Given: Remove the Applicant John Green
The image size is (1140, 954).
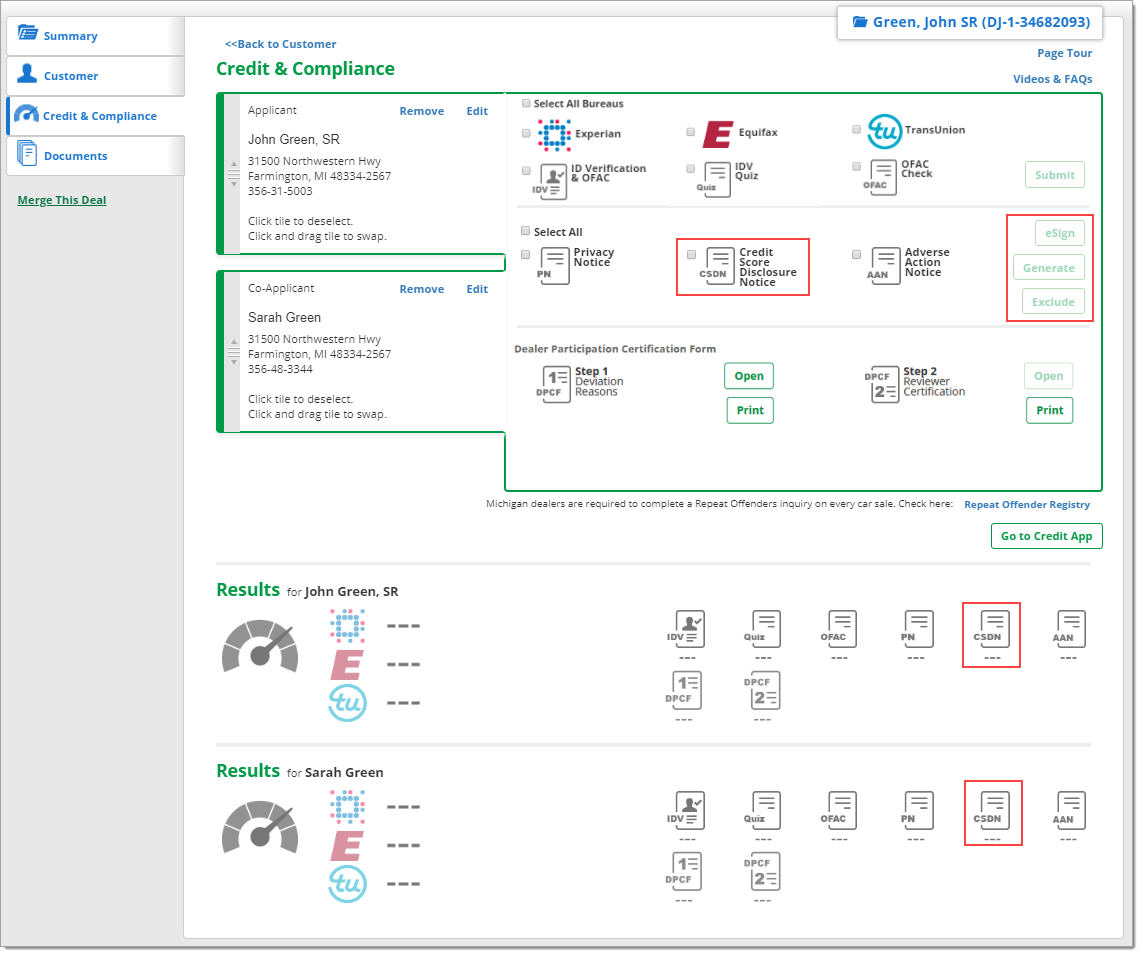Looking at the screenshot, I should 422,111.
